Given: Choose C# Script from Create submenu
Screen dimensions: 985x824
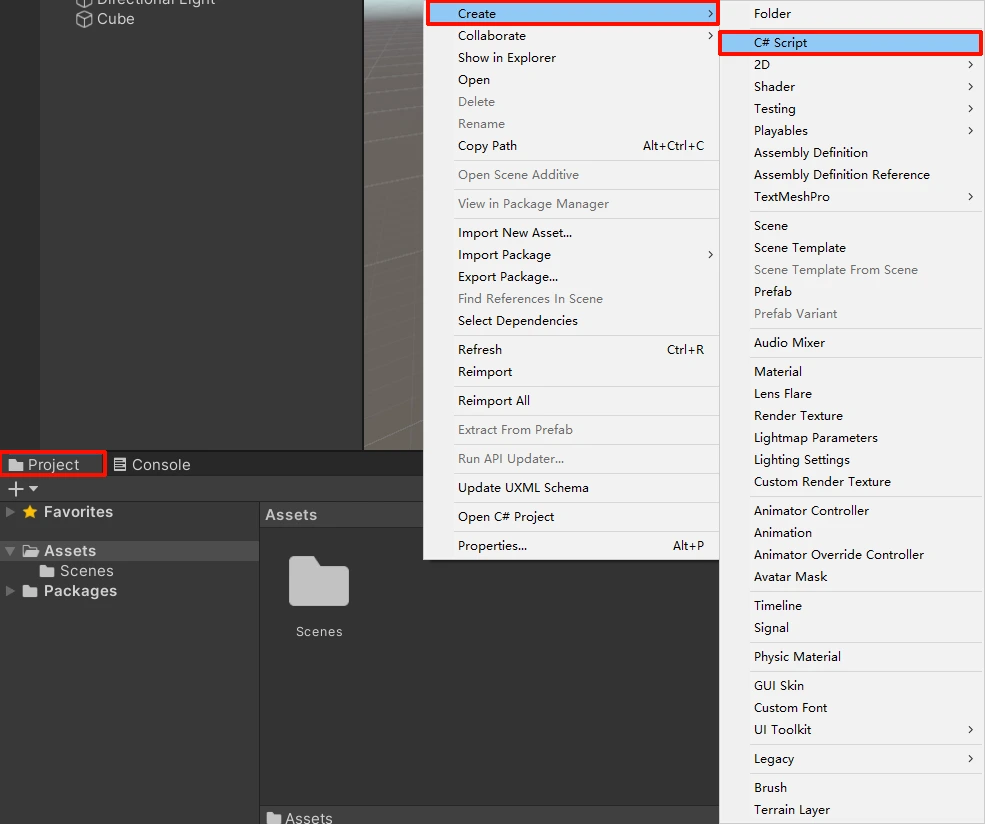Looking at the screenshot, I should (780, 43).
